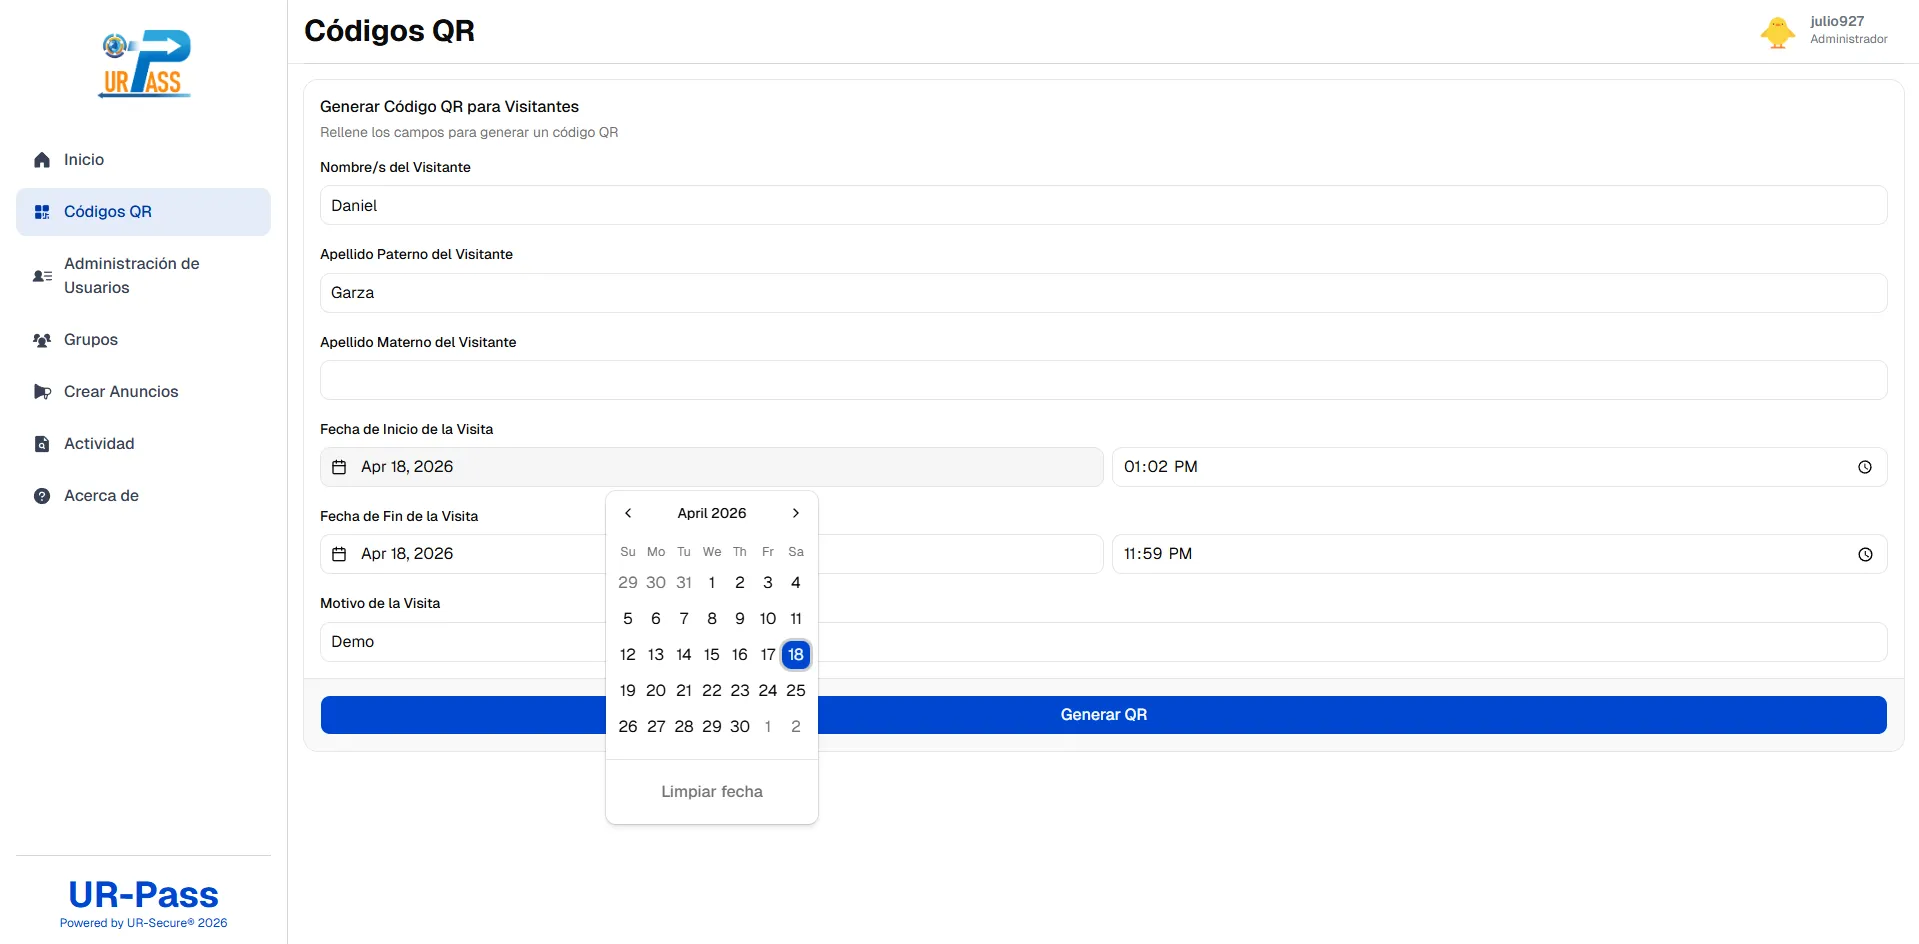The width and height of the screenshot is (1919, 944).
Task: Click the Actividad document icon
Action: (42, 444)
